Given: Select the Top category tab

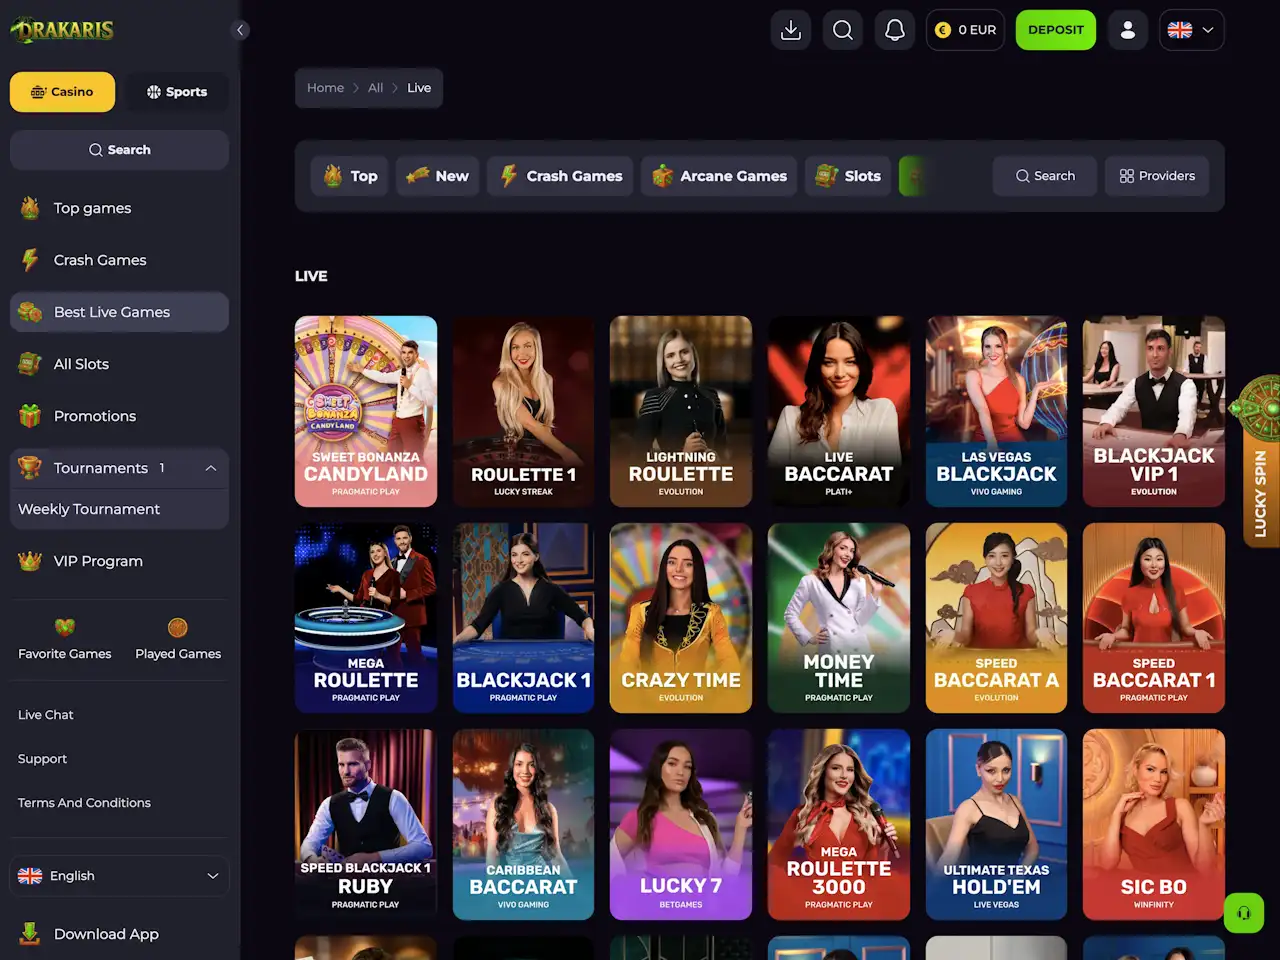Looking at the screenshot, I should pyautogui.click(x=349, y=176).
